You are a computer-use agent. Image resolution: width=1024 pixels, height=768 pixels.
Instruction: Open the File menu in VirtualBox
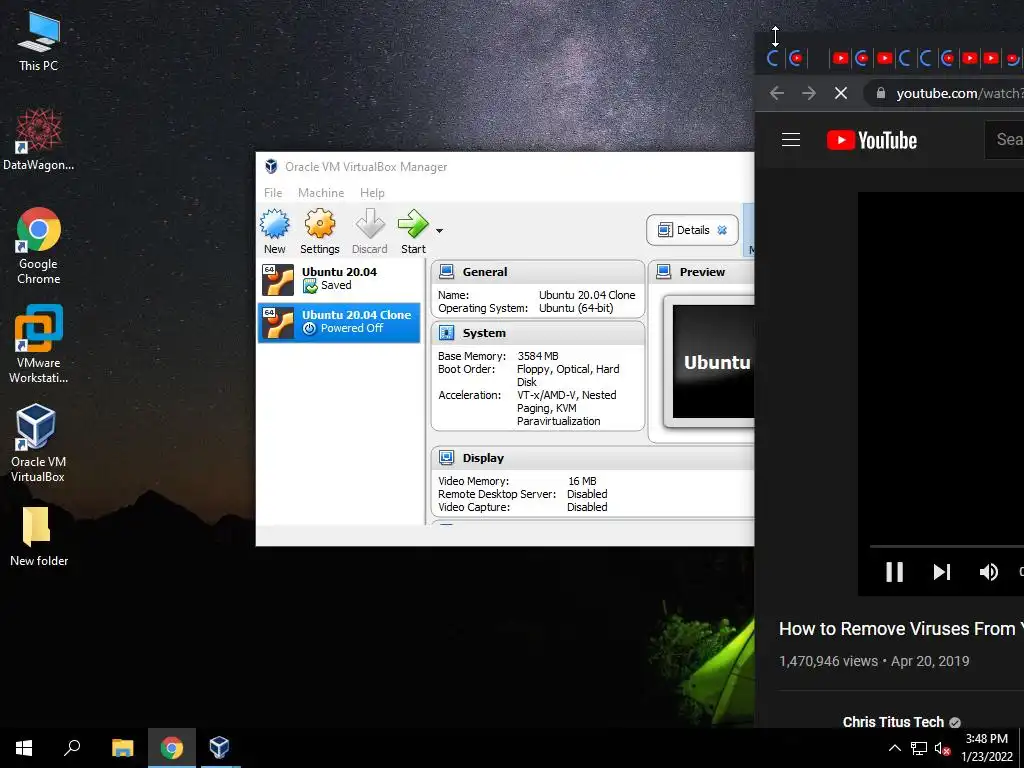click(273, 193)
